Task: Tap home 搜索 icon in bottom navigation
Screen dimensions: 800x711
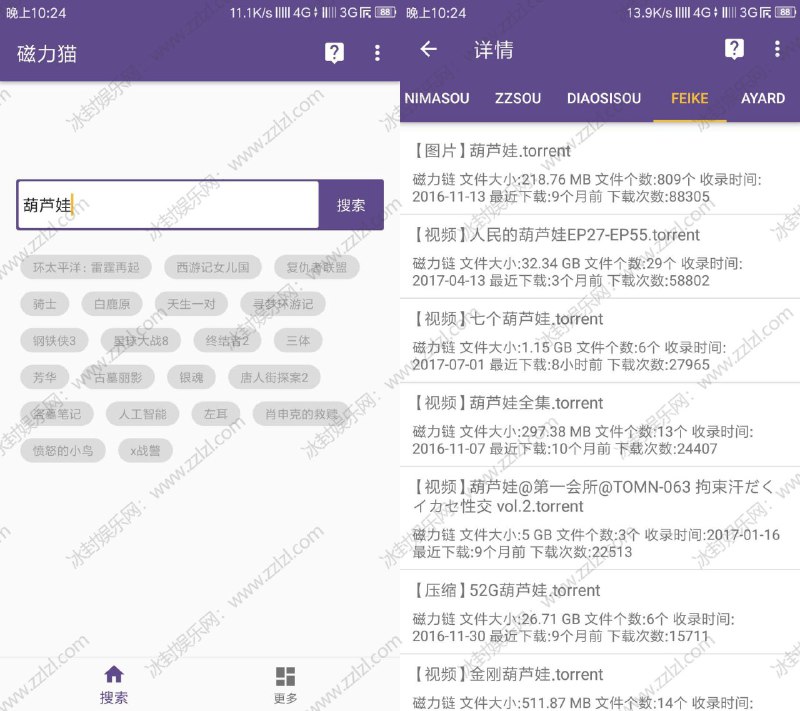Action: click(114, 674)
